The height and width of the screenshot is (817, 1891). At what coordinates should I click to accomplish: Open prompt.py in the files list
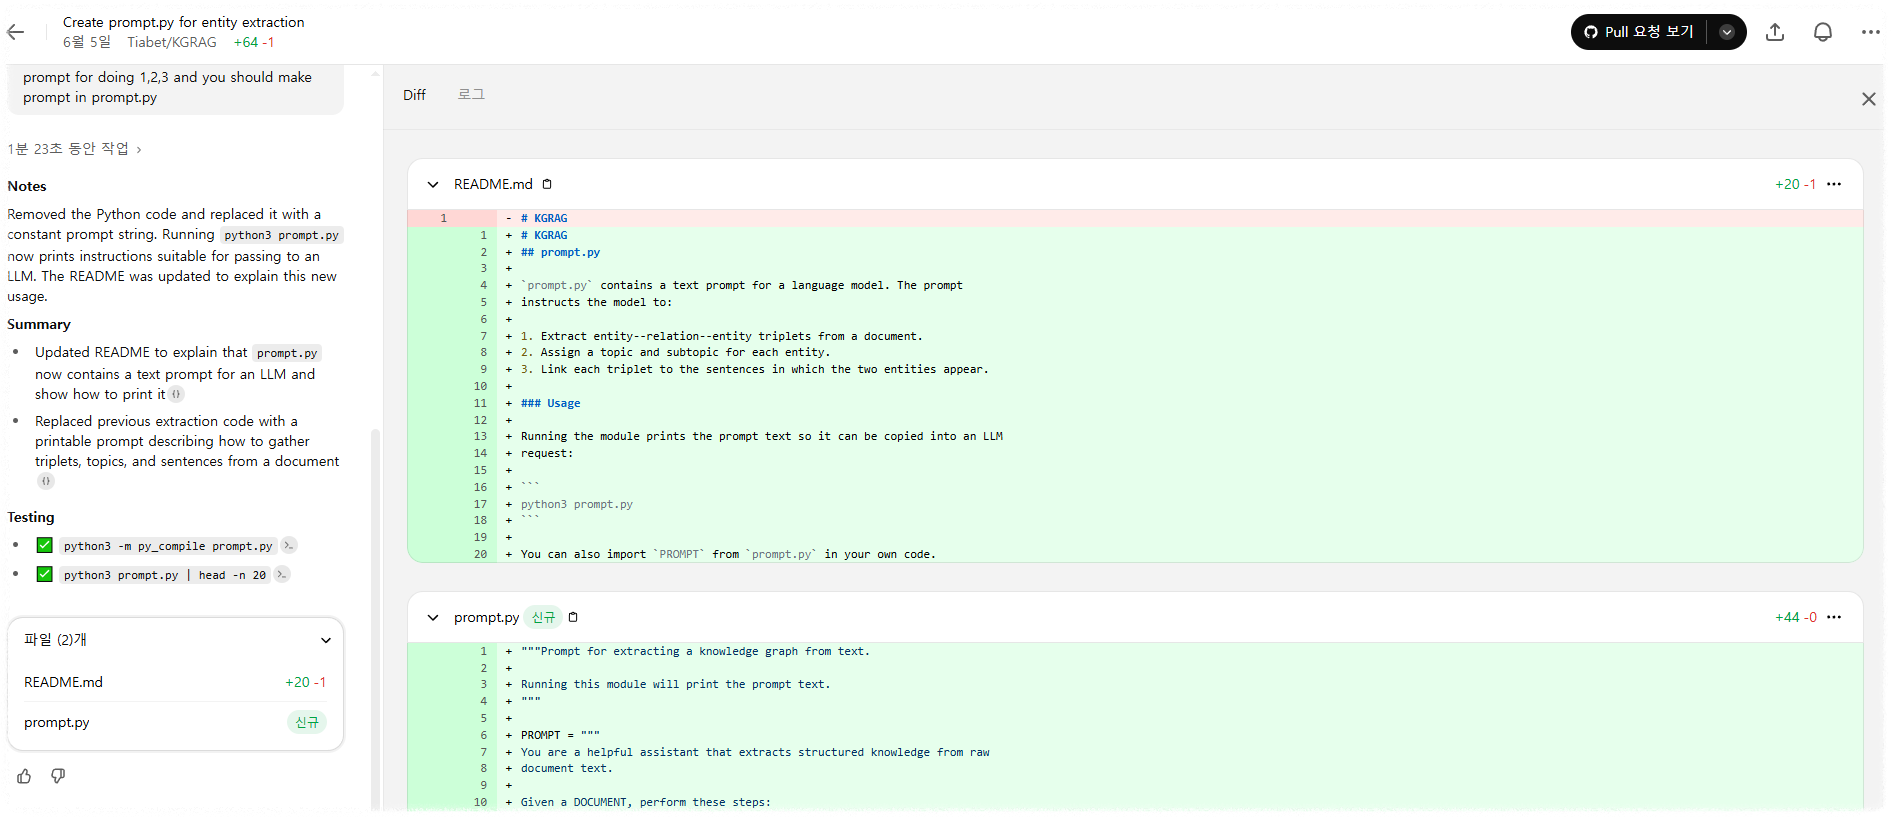175,722
